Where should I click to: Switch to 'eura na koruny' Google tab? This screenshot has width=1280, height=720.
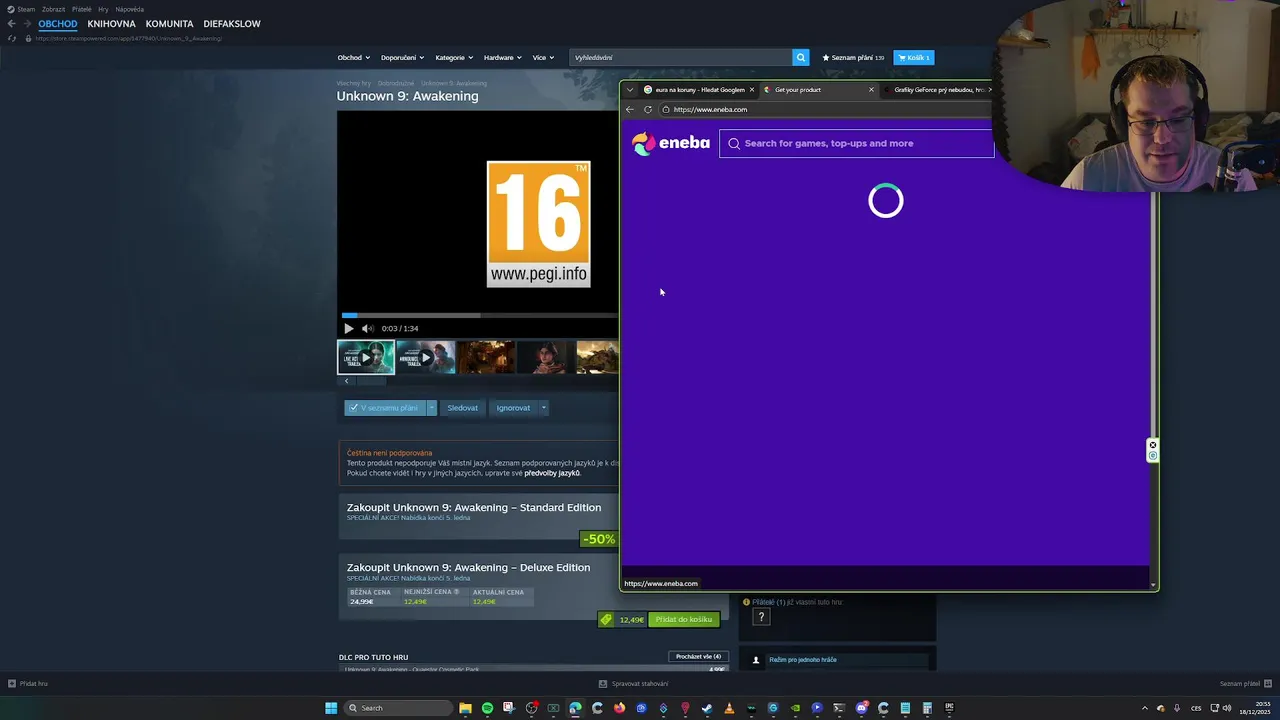pos(699,89)
